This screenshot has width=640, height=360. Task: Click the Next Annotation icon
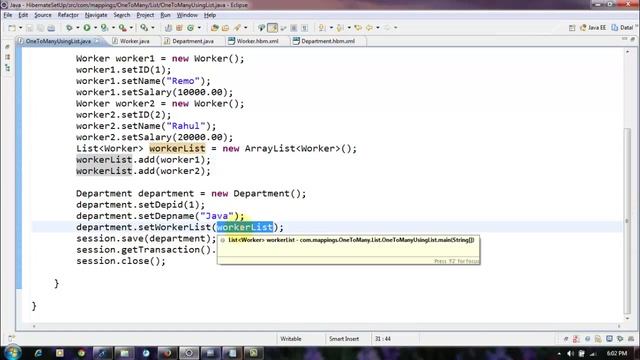[322, 28]
